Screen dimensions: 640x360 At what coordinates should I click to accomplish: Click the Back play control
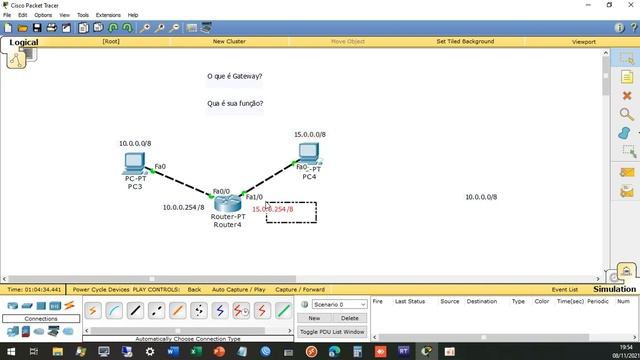coord(194,289)
